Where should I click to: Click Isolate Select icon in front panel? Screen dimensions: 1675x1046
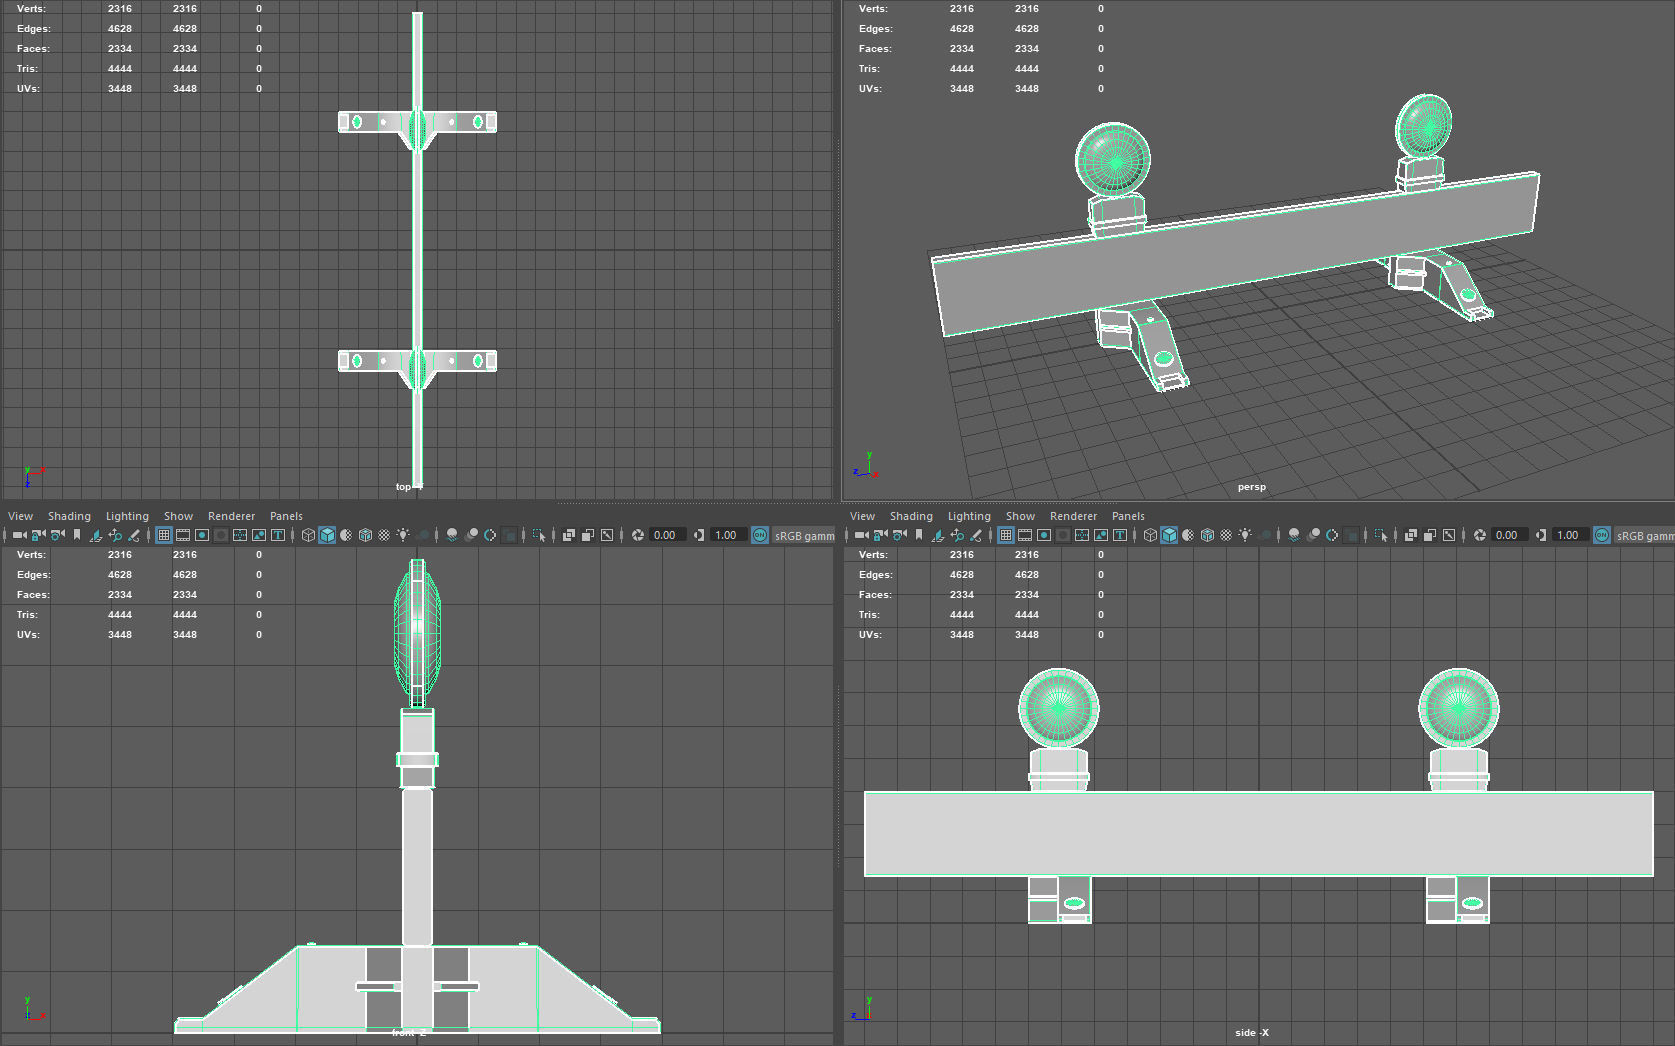coord(539,535)
